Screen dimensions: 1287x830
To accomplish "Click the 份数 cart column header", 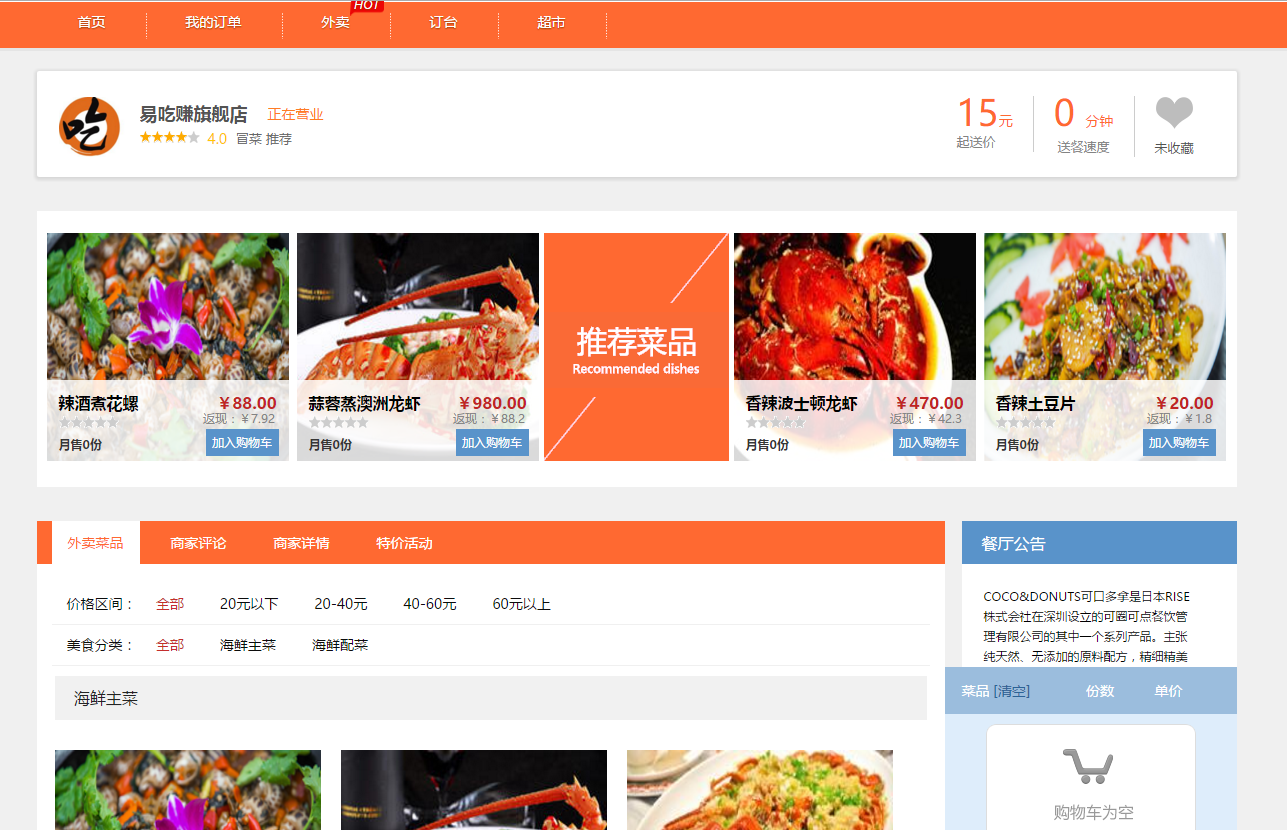I will 1100,691.
